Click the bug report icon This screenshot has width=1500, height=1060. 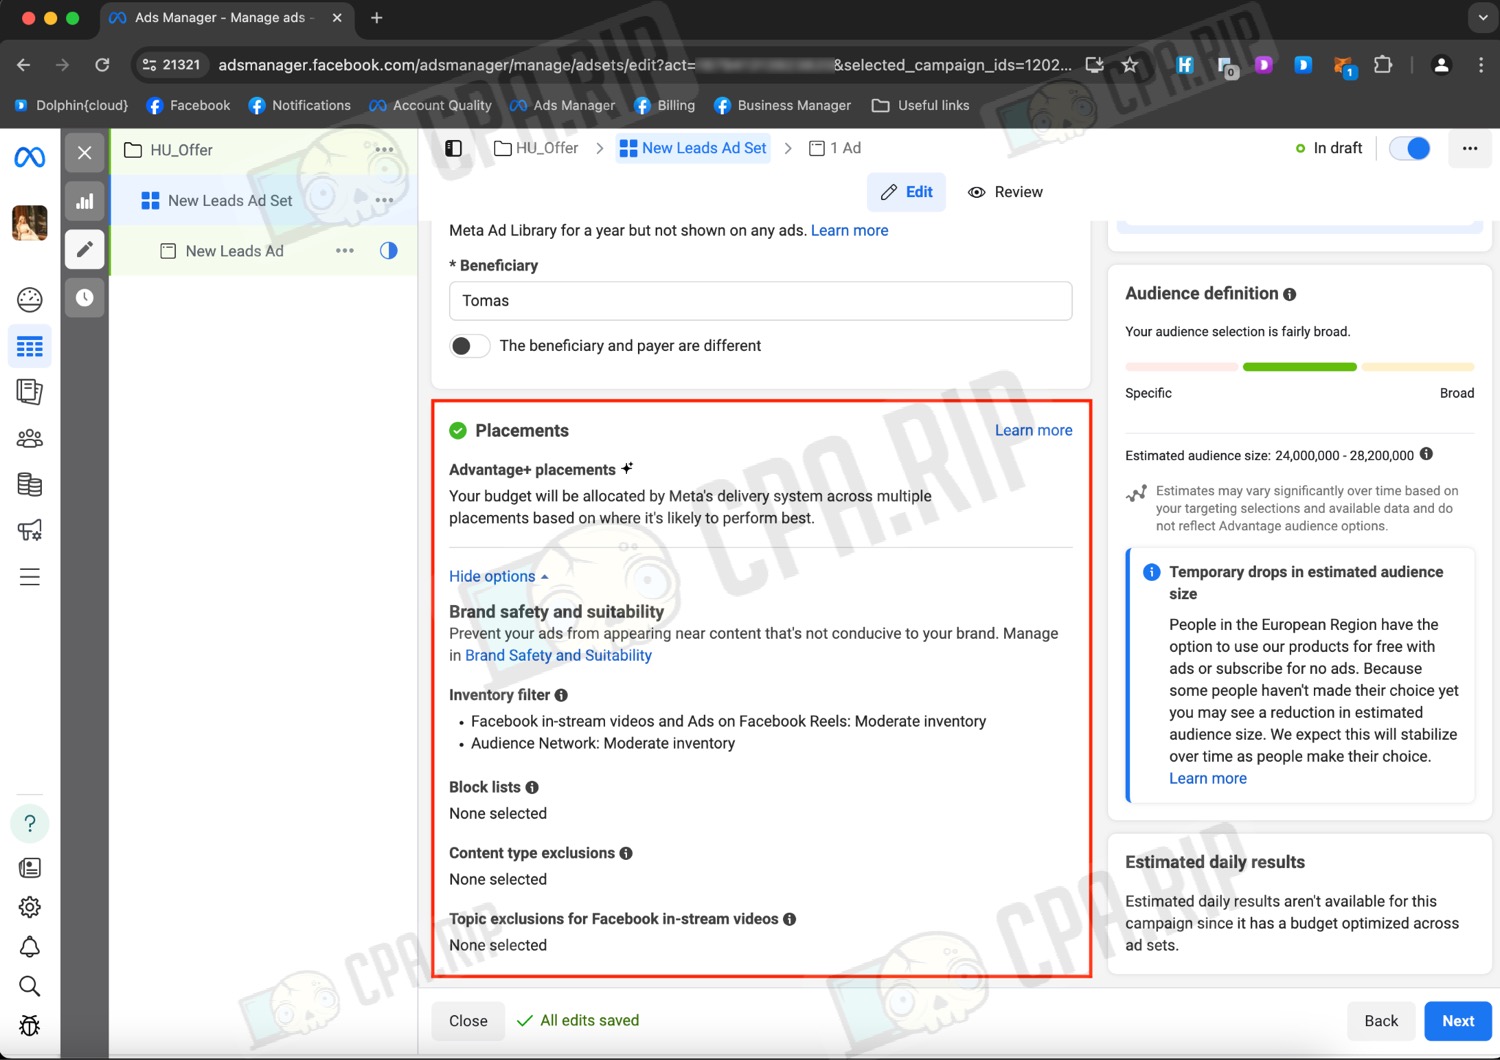(x=30, y=1026)
